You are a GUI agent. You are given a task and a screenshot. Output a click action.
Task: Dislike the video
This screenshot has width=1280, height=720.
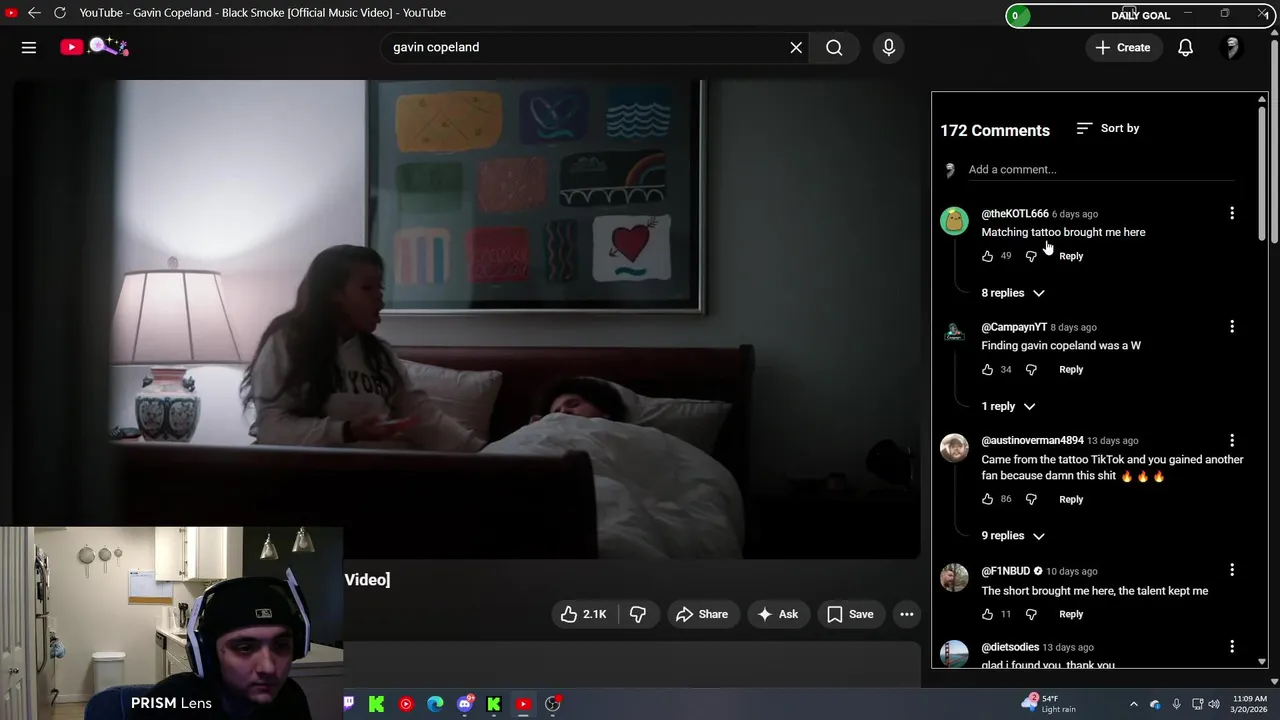[x=638, y=614]
